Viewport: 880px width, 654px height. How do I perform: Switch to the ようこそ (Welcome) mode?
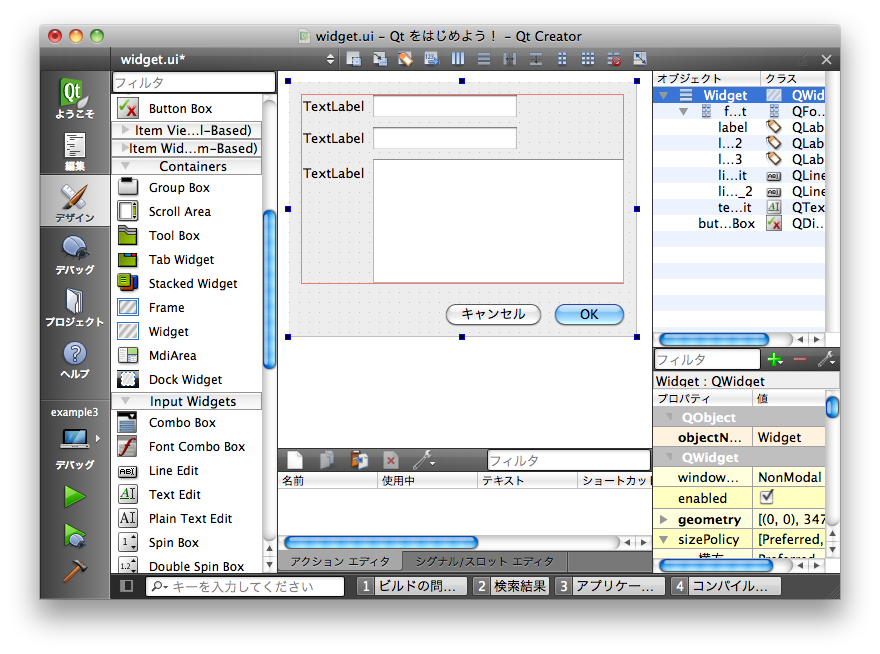[75, 99]
